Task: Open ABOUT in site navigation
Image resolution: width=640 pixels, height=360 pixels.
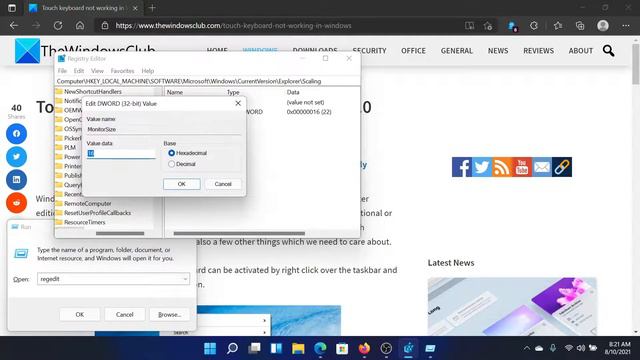Action: click(x=580, y=51)
